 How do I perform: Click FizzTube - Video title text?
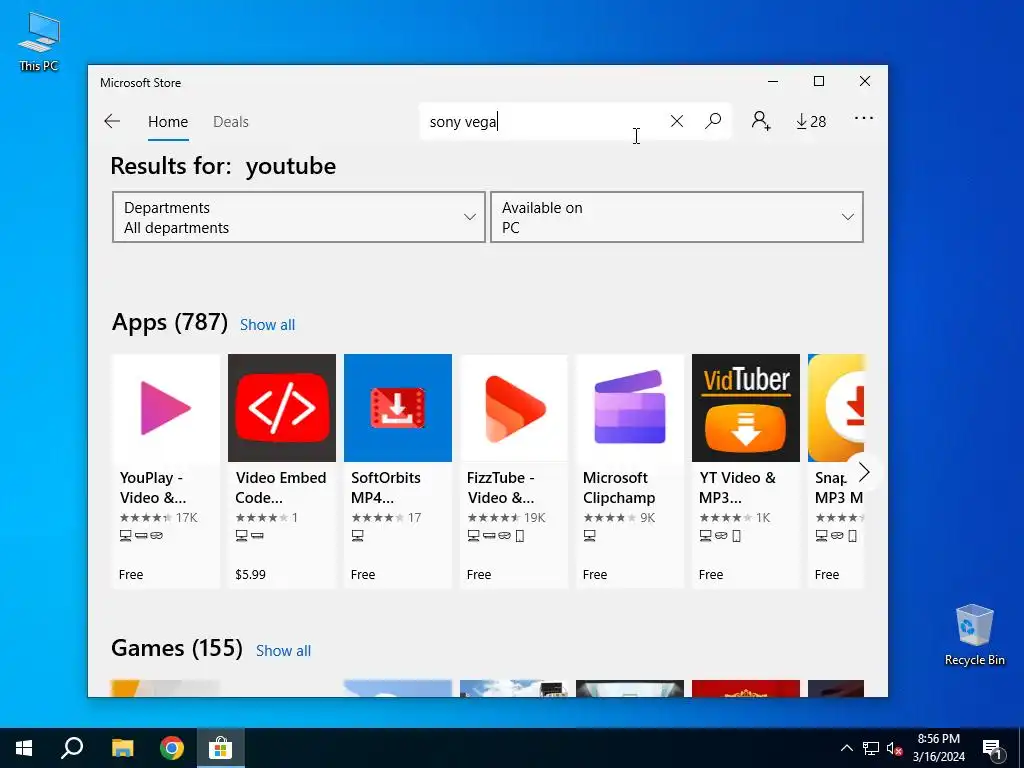click(x=500, y=487)
